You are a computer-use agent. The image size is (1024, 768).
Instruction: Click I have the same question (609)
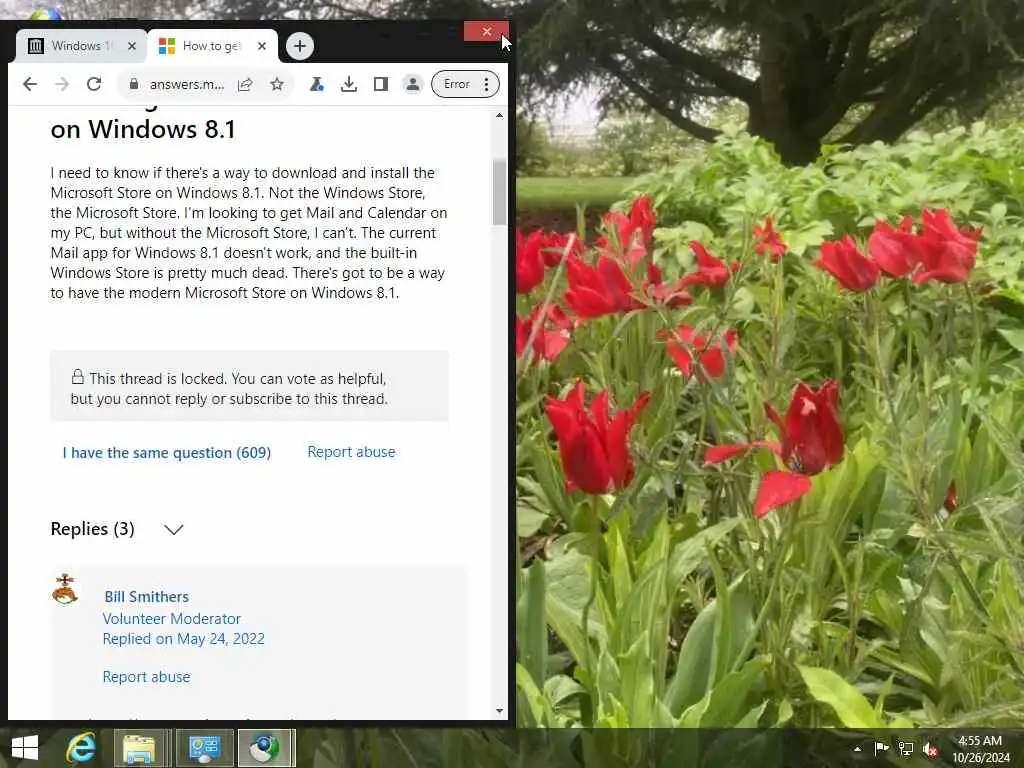coord(167,453)
